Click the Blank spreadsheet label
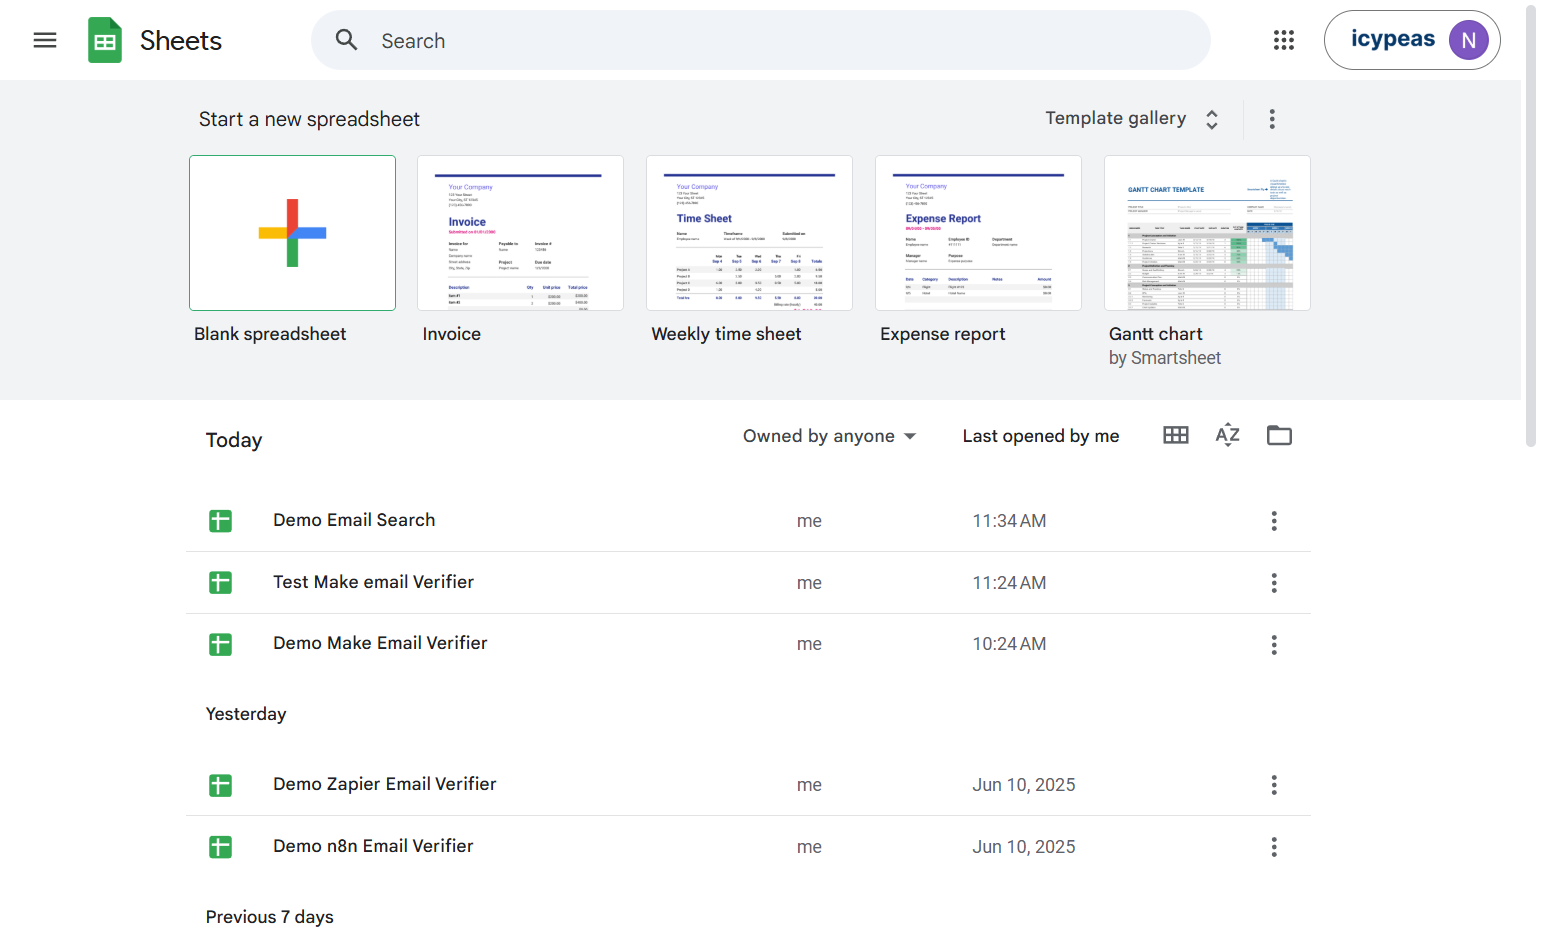Viewport: 1541px width, 945px height. click(270, 334)
